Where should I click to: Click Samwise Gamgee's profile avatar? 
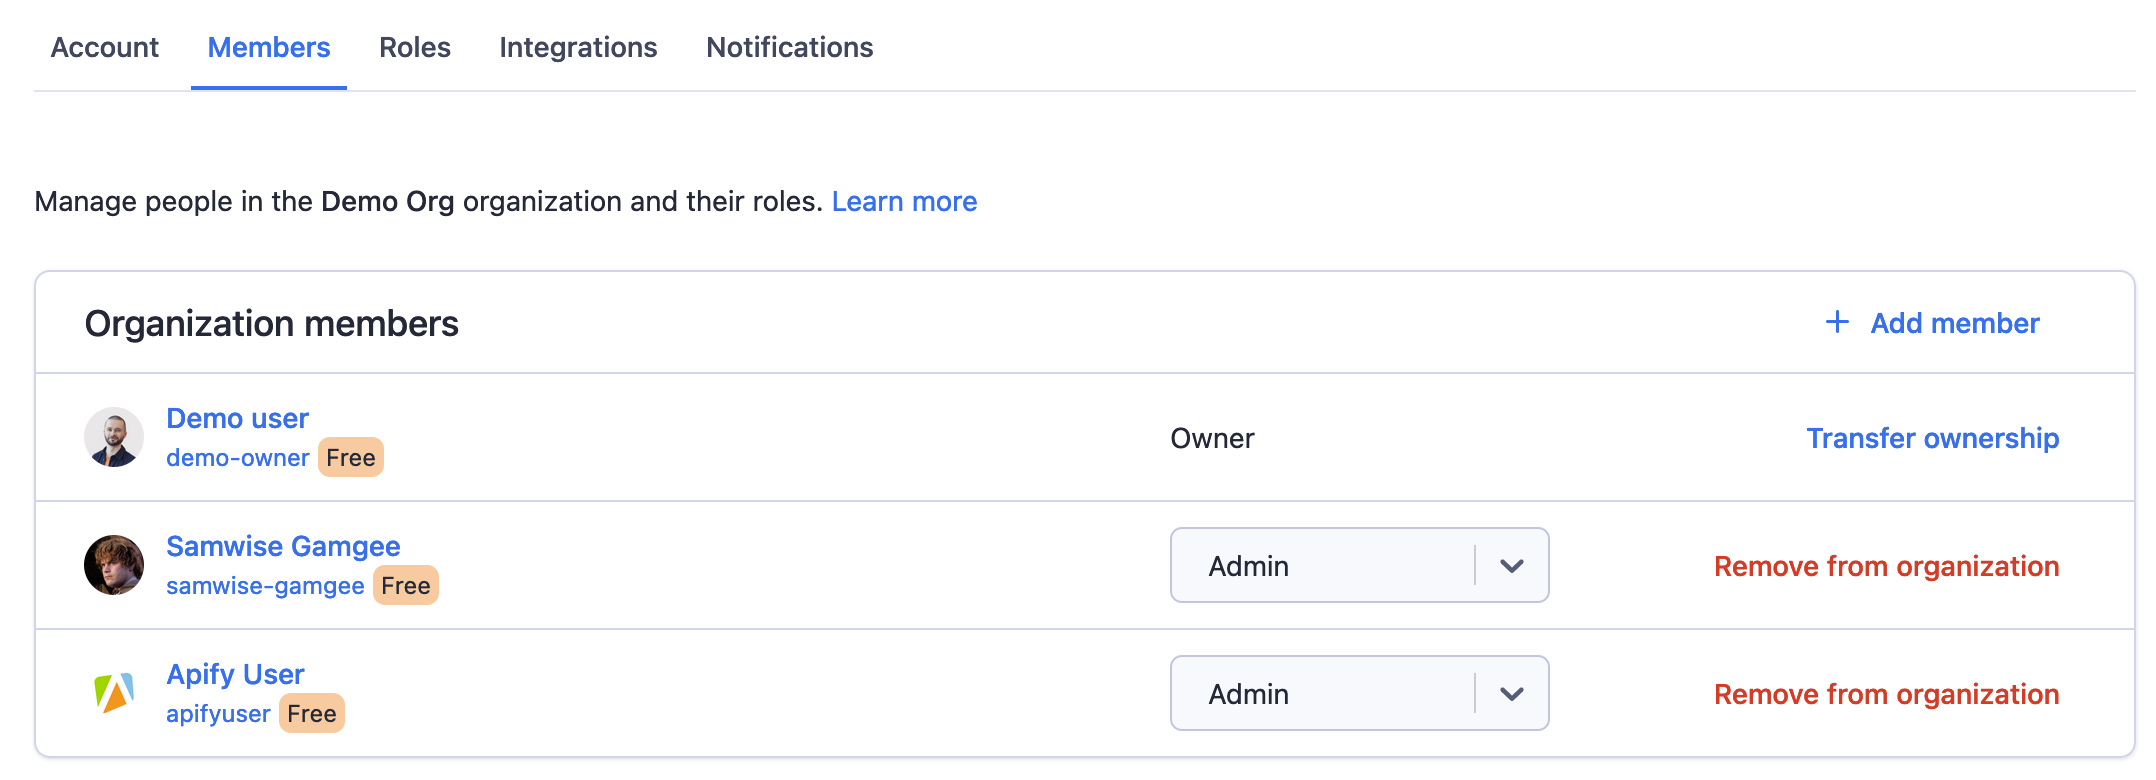(114, 565)
